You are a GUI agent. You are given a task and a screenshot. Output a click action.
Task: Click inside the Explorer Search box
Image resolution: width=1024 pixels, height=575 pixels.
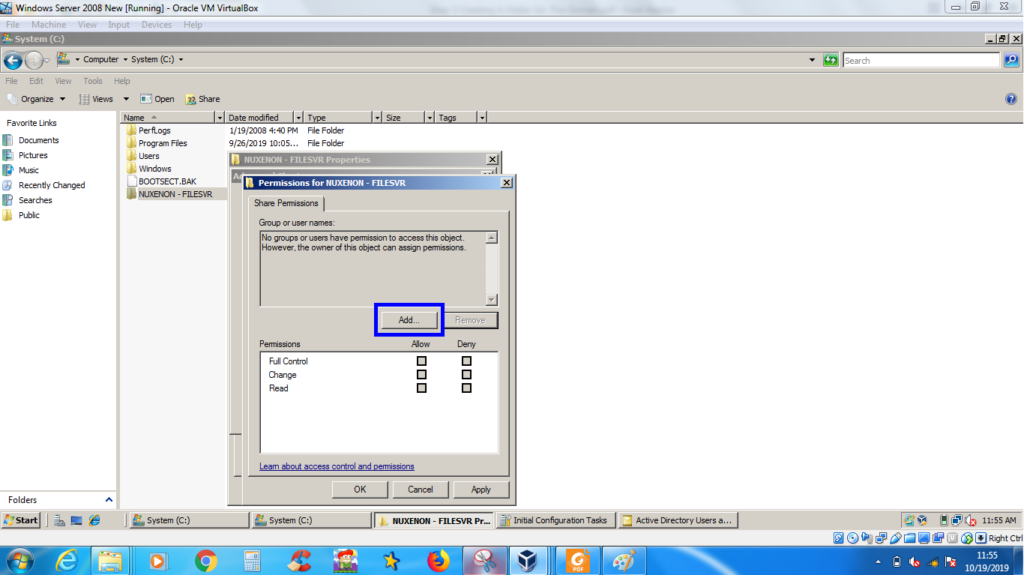(921, 60)
